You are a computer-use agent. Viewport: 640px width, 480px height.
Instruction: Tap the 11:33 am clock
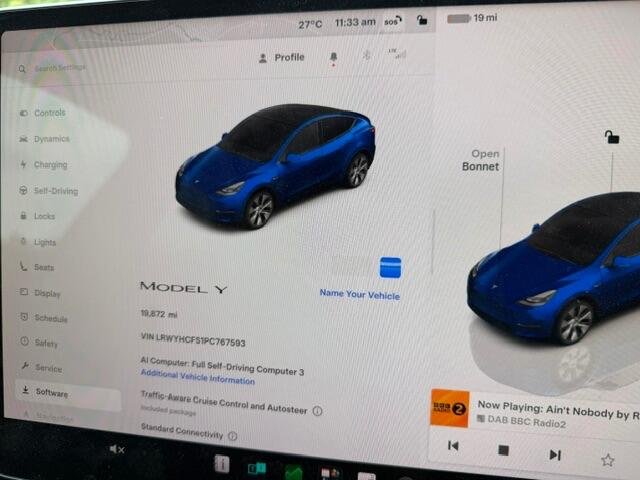pos(355,22)
